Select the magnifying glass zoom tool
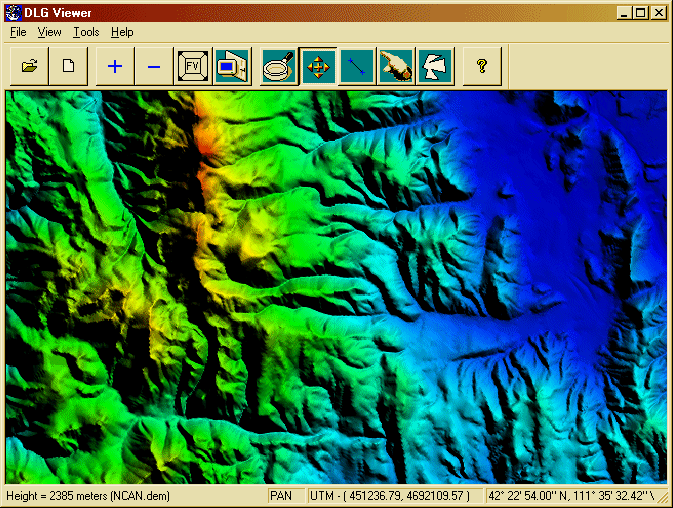Image resolution: width=673 pixels, height=508 pixels. click(278, 67)
